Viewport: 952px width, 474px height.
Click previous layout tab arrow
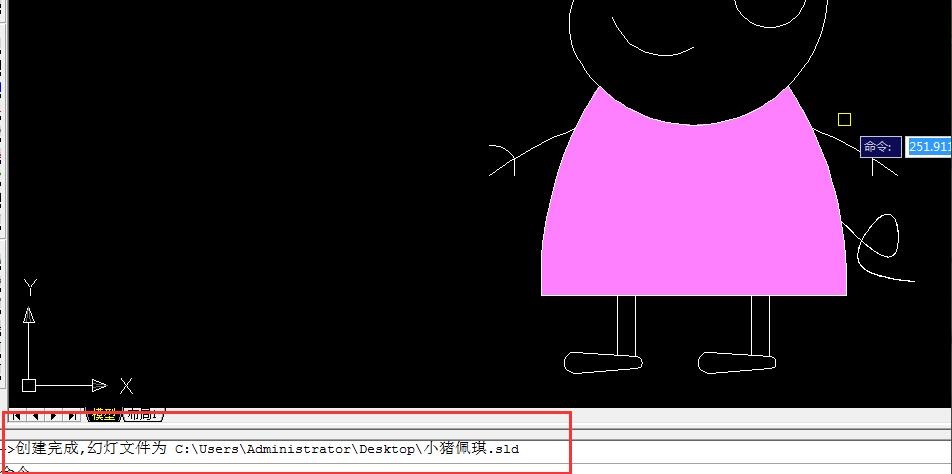35,416
